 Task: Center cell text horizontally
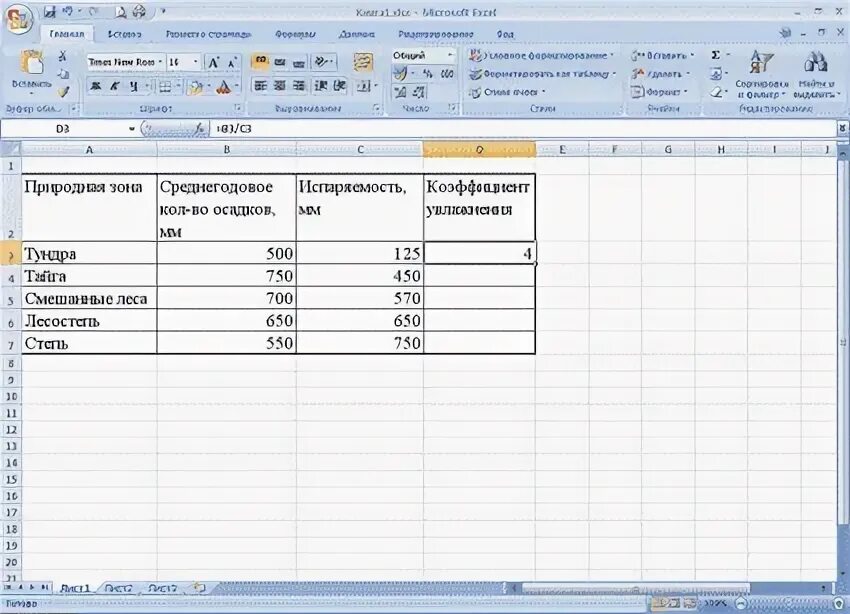280,86
